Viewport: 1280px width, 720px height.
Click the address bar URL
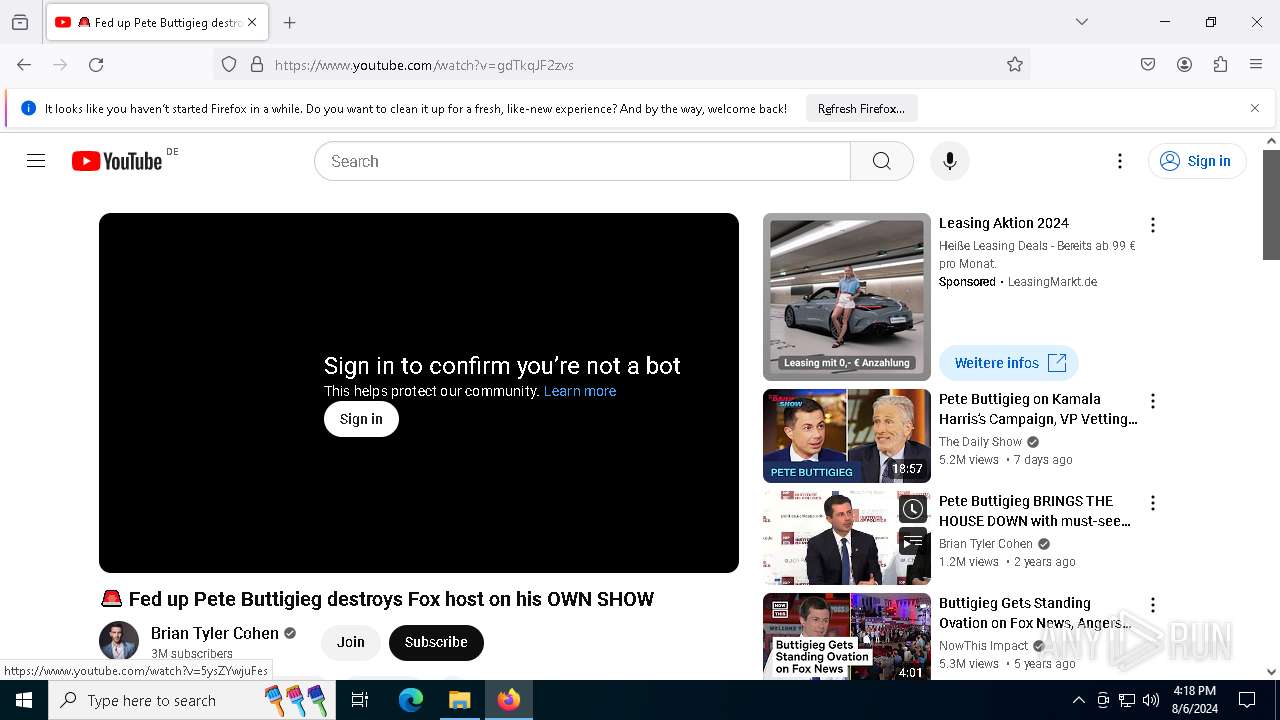click(424, 65)
